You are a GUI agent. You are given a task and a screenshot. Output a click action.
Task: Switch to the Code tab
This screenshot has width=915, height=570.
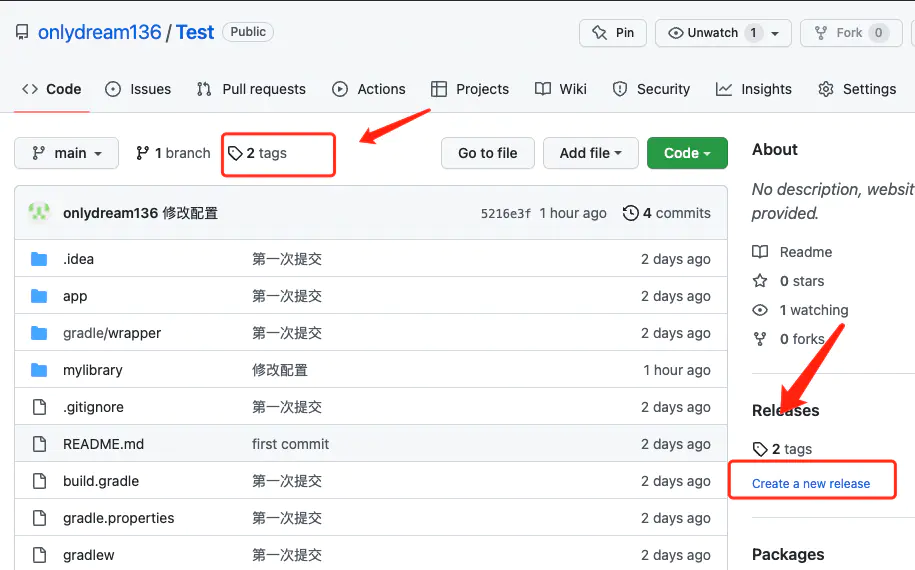coord(51,89)
